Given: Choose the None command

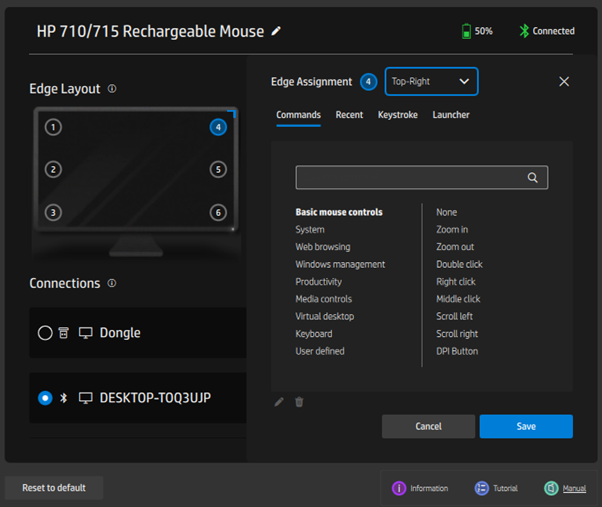Looking at the screenshot, I should coord(447,212).
